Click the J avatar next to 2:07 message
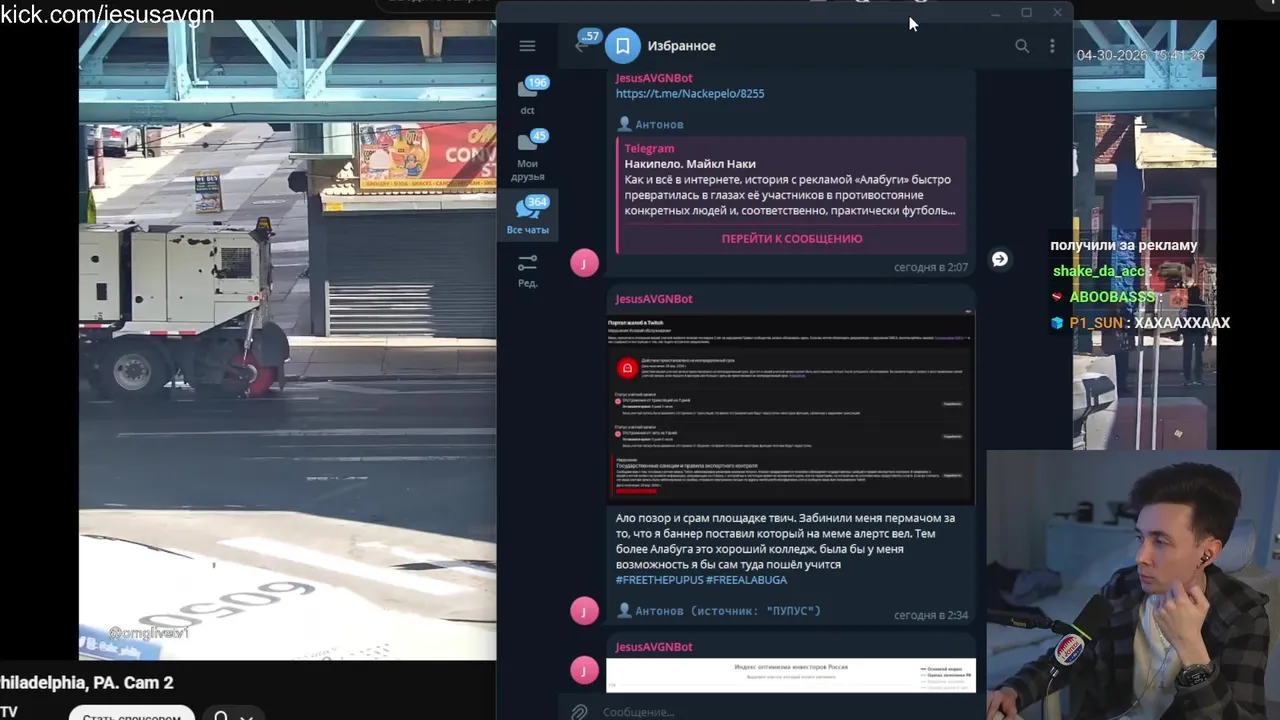Viewport: 1280px width, 720px height. click(584, 263)
